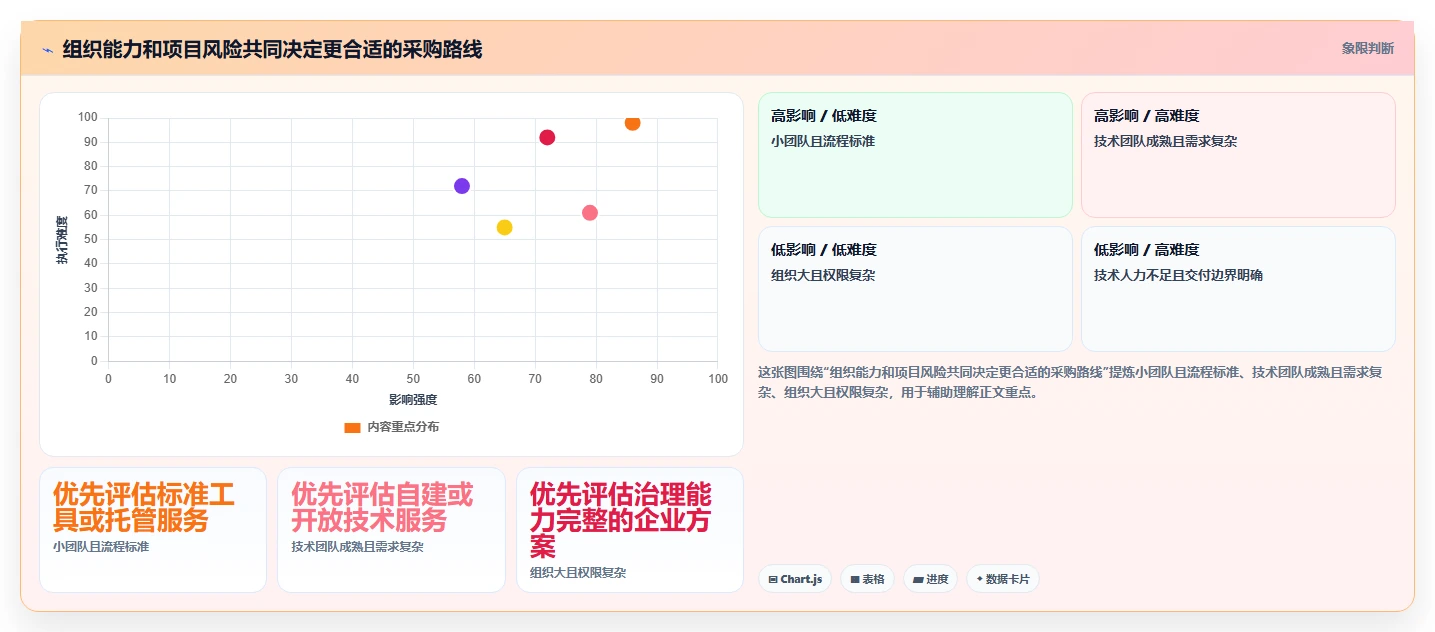The width and height of the screenshot is (1435, 632).
Task: Click the 影响强度 x-axis label
Action: pyautogui.click(x=413, y=400)
